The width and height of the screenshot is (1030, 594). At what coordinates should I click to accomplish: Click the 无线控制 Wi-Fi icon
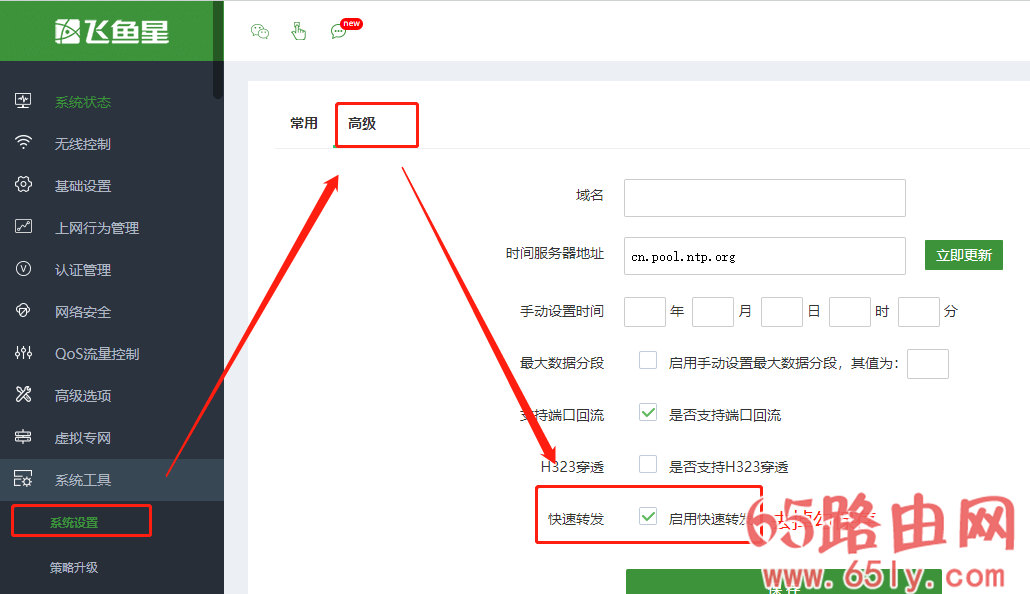[x=23, y=143]
